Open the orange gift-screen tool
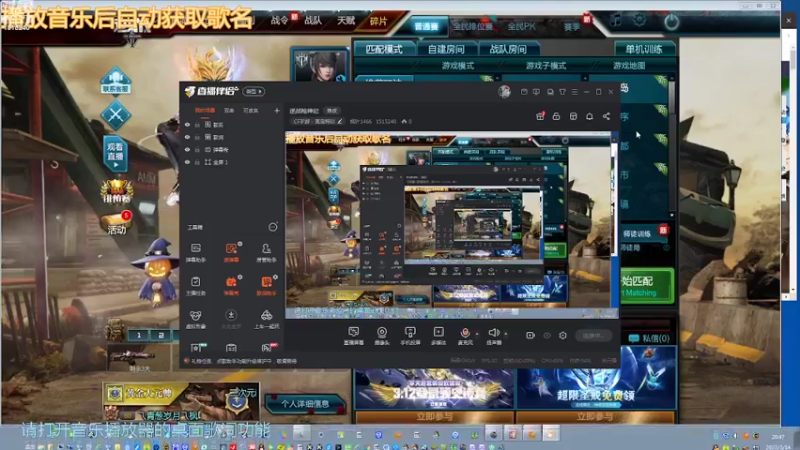800x450 pixels. (x=231, y=252)
